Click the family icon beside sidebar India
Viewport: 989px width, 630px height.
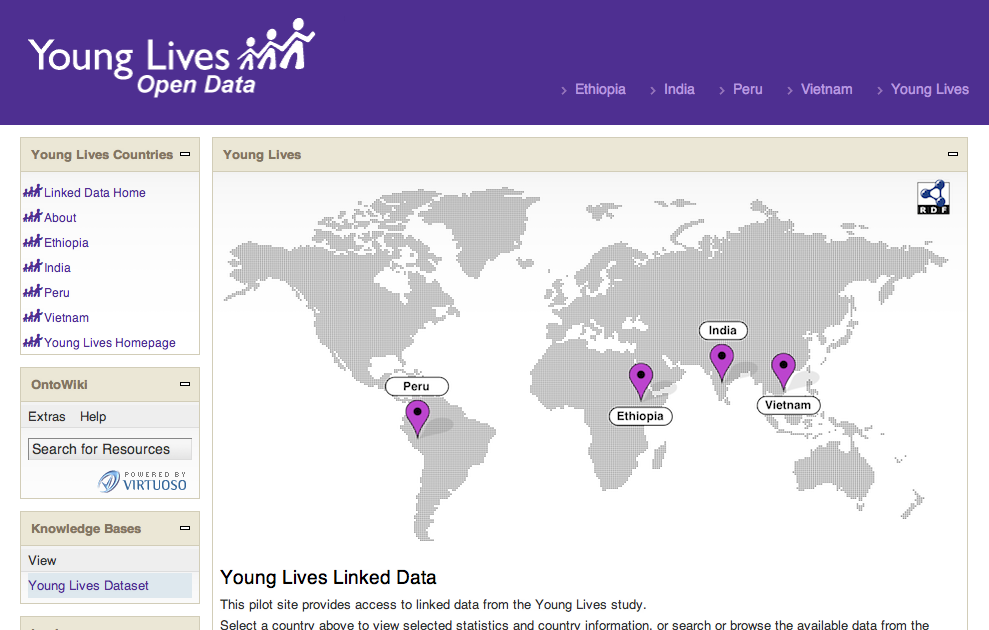pos(33,266)
